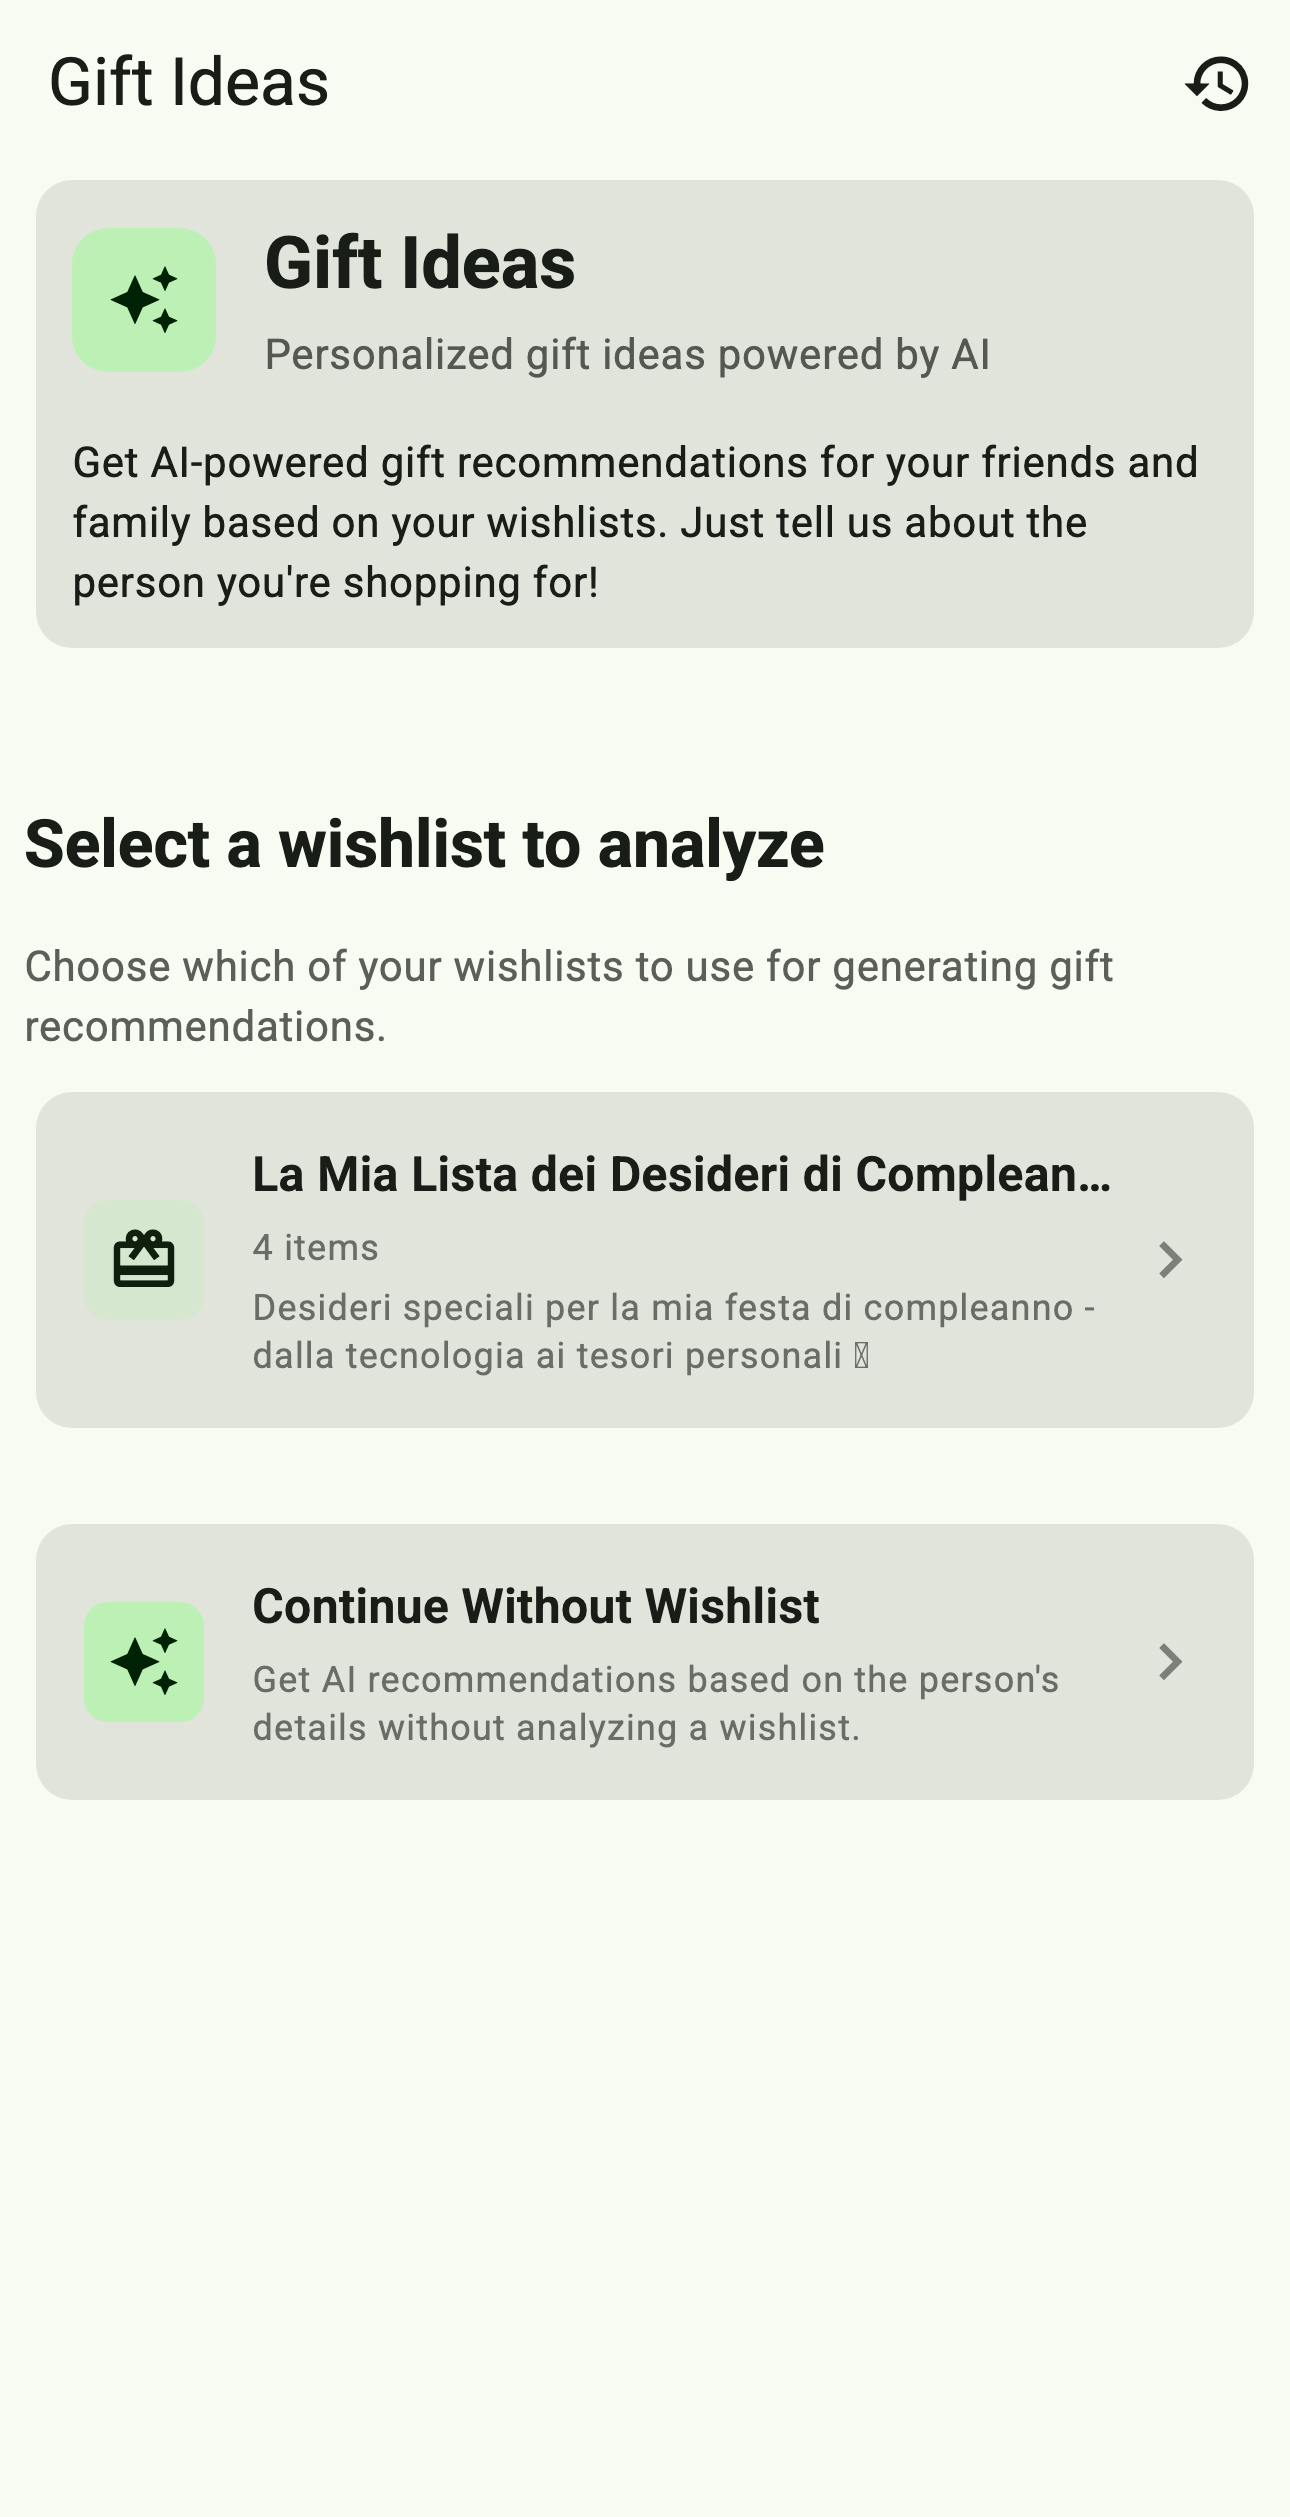1290x2517 pixels.
Task: Click the 'Get AI recommendations' description text
Action: (x=655, y=1703)
